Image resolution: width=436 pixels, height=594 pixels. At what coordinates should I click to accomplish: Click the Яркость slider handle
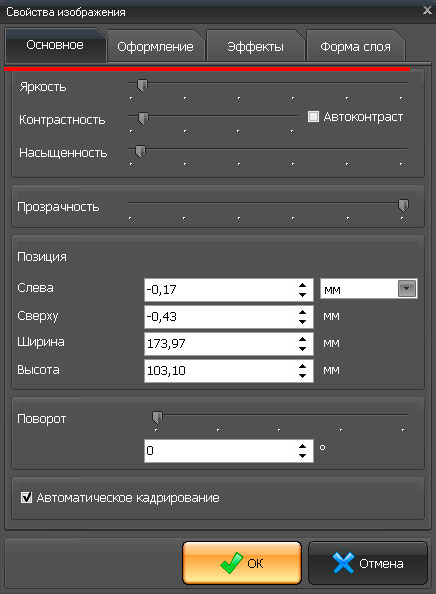(142, 86)
